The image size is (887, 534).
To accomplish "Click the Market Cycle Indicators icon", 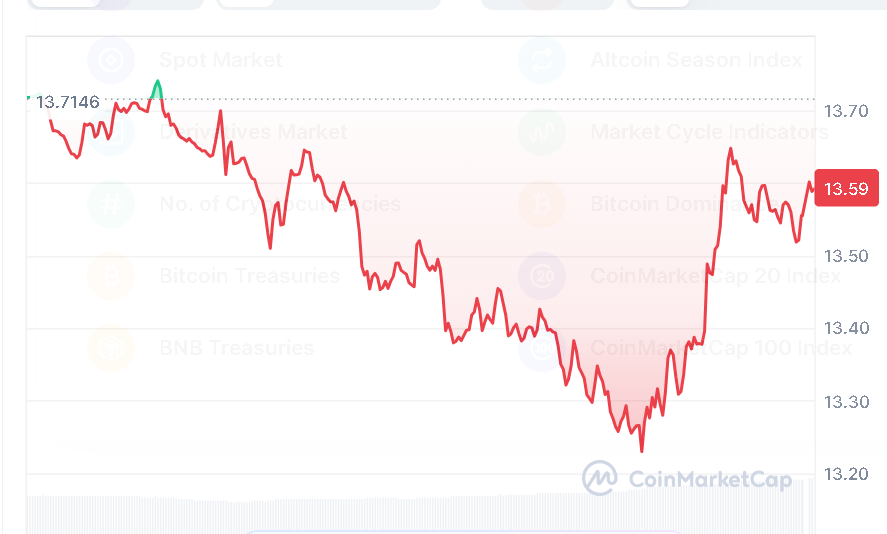I will coord(542,133).
